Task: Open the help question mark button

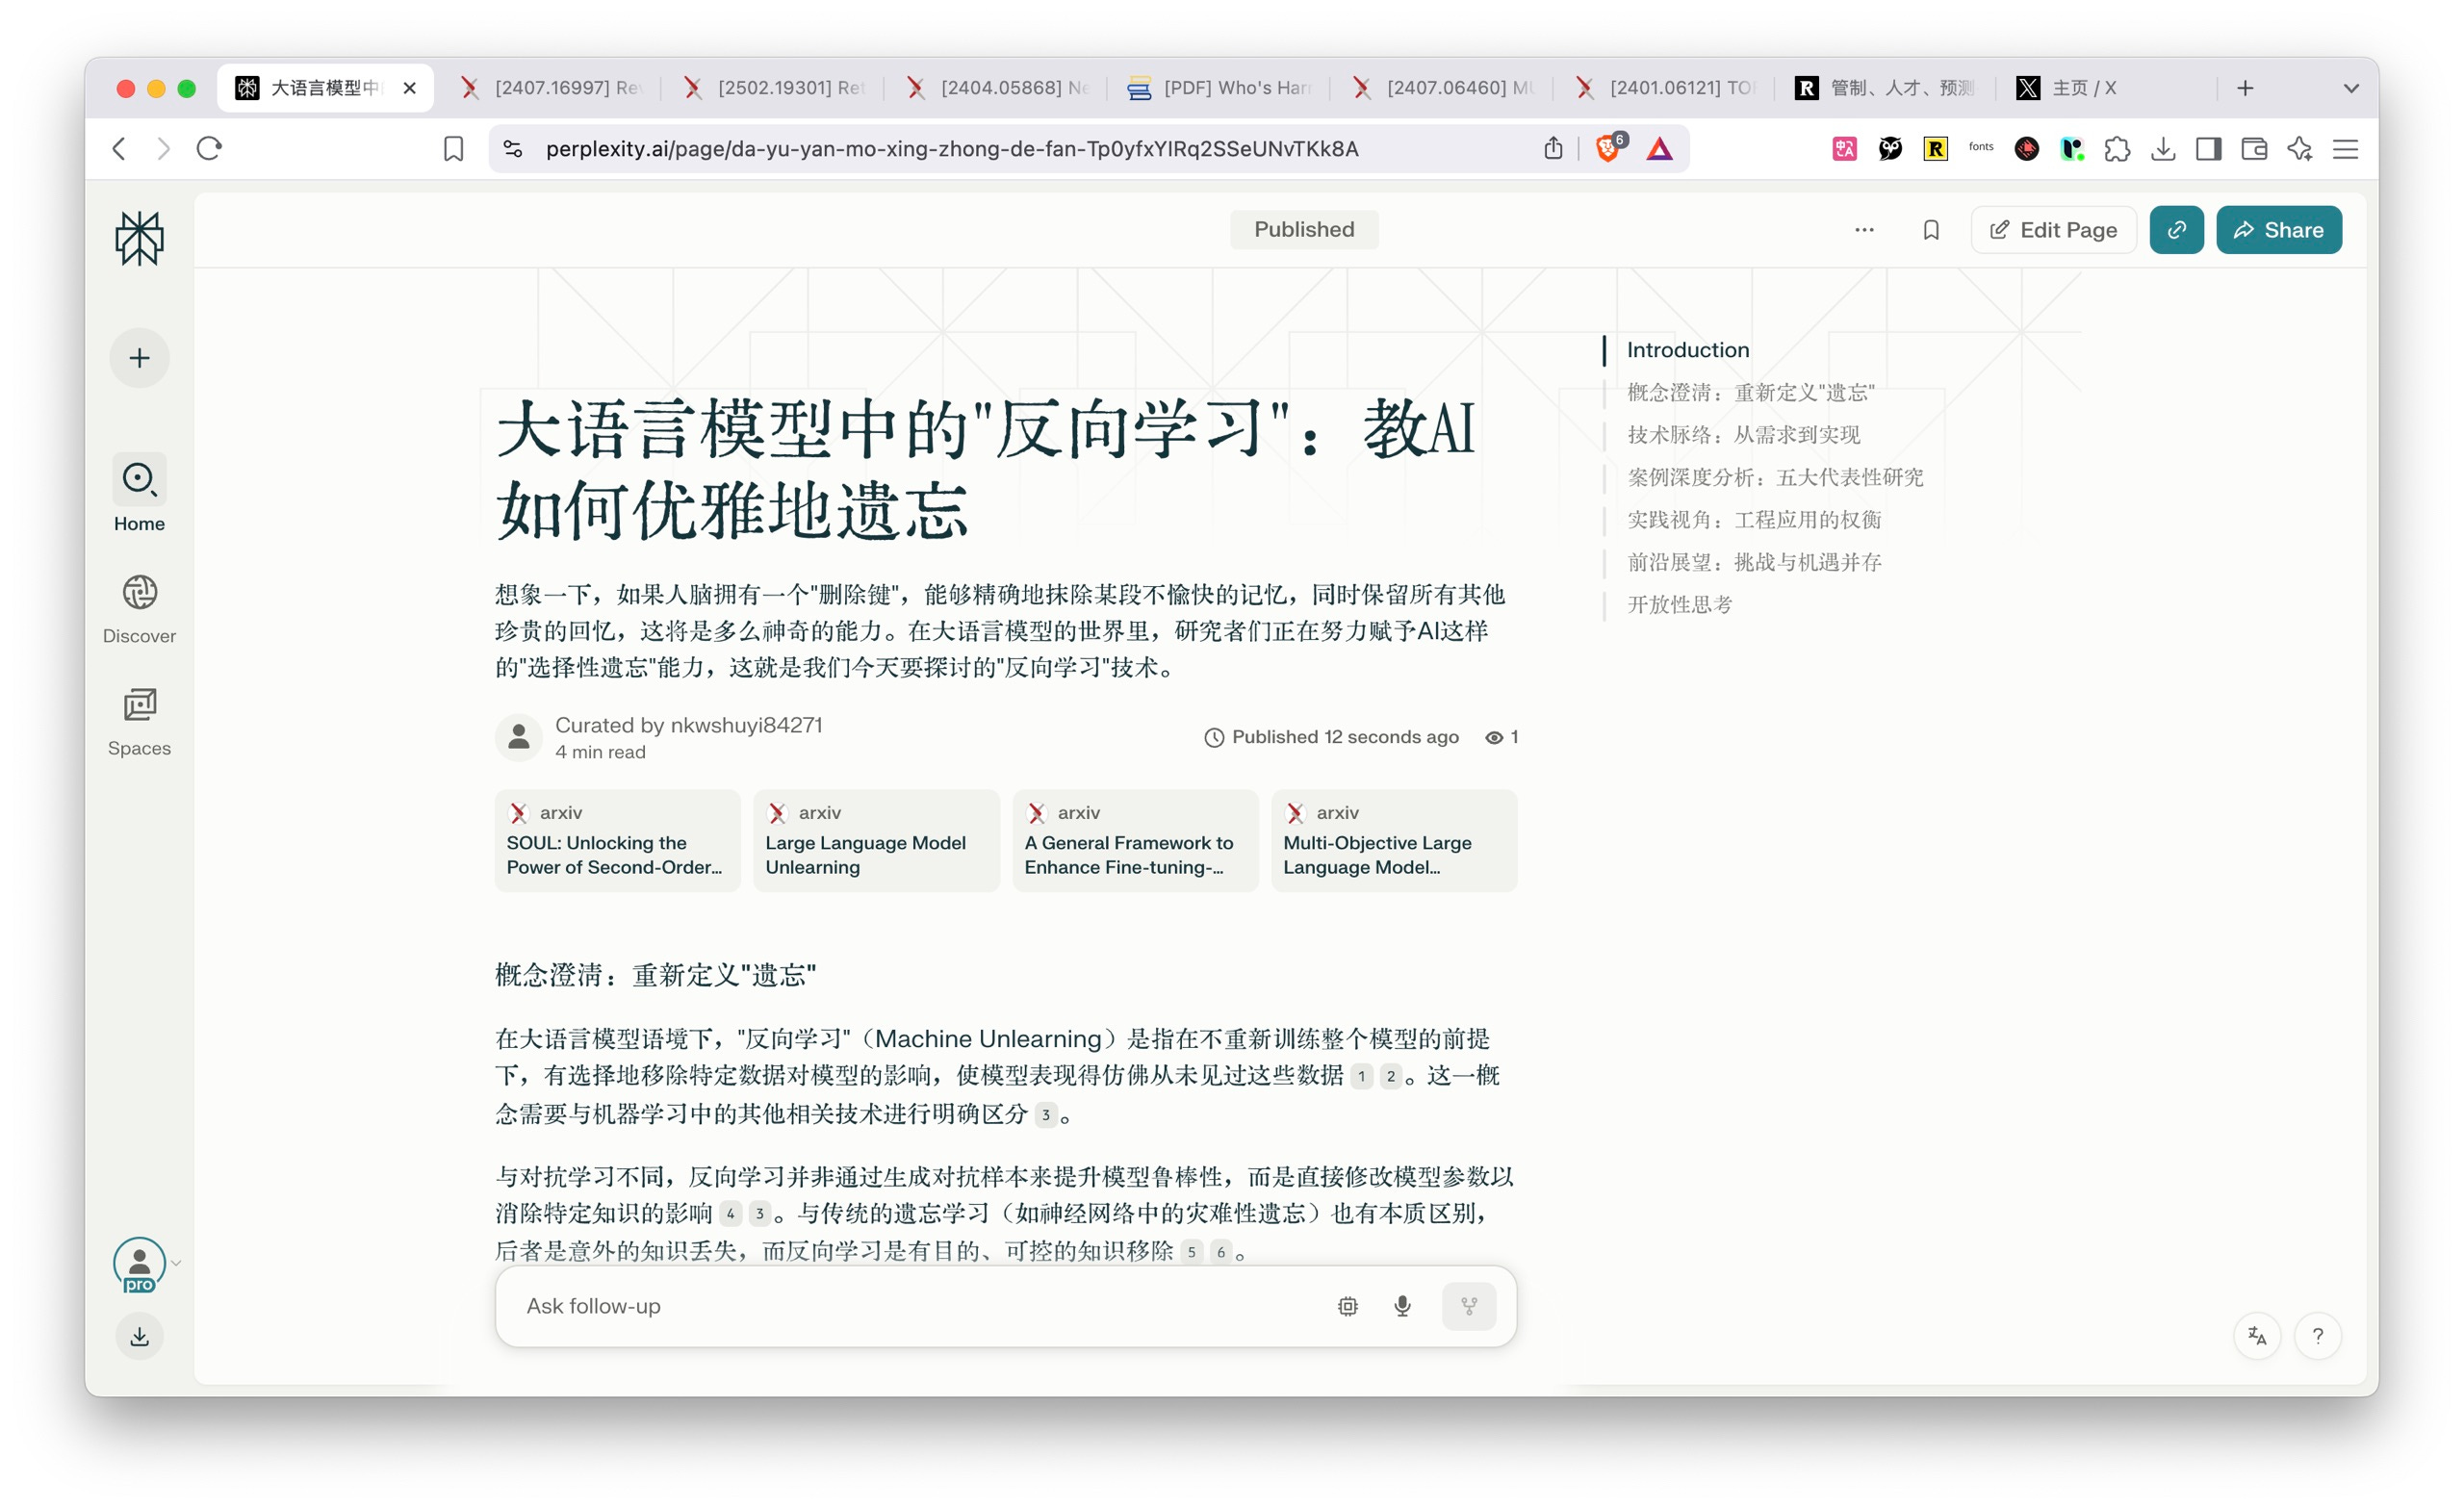Action: [2317, 1336]
